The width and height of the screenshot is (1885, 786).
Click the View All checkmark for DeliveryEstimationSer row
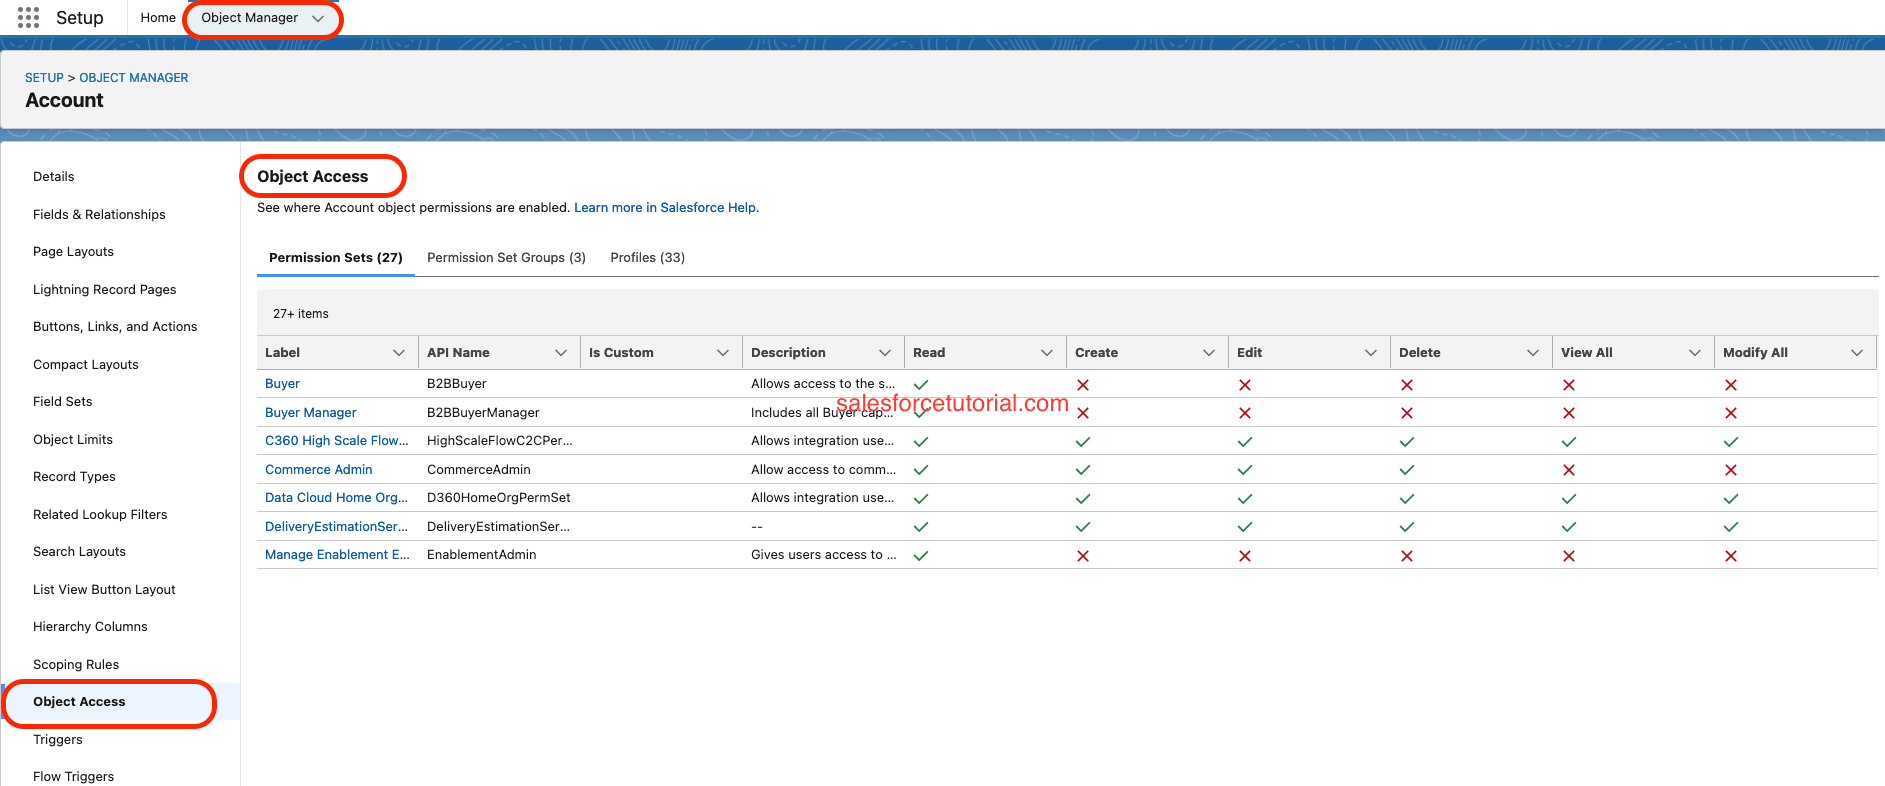(x=1569, y=527)
